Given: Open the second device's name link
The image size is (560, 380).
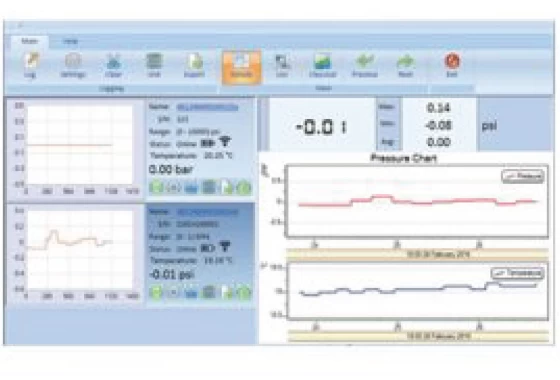Looking at the screenshot, I should point(208,212).
